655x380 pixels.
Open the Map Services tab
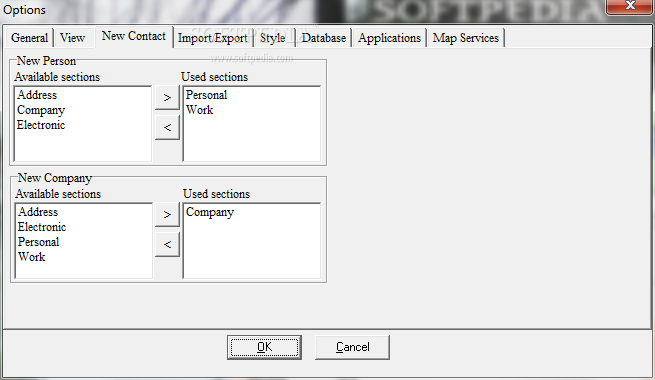pos(465,38)
